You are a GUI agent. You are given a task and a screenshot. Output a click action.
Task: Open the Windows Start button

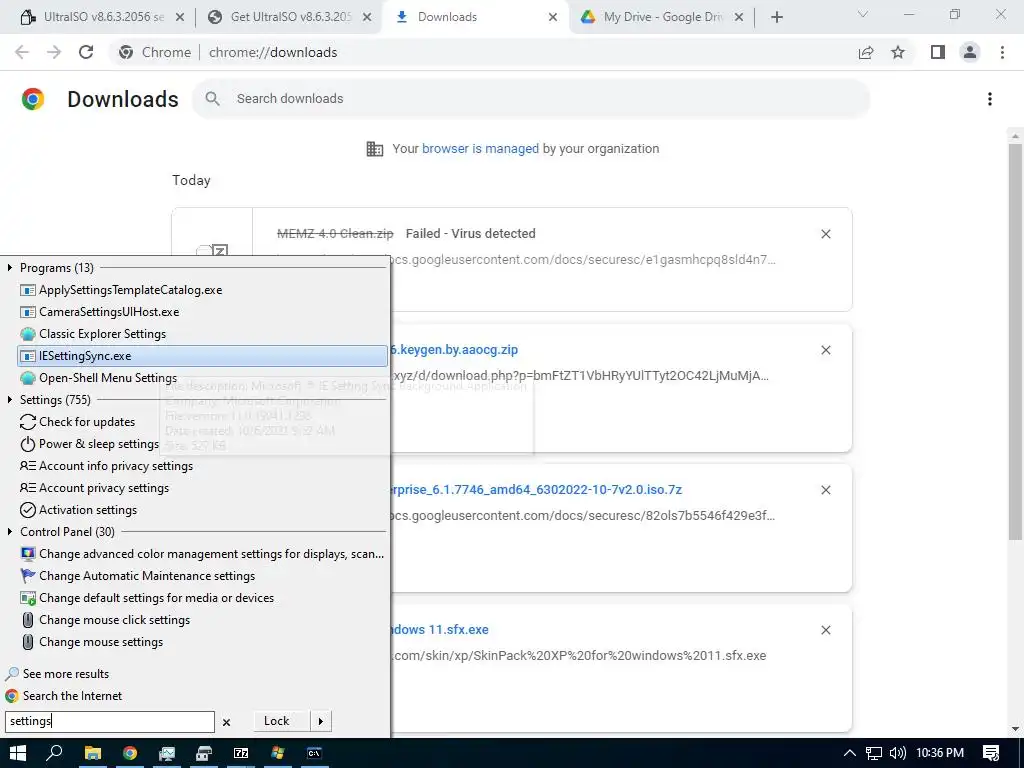point(18,753)
